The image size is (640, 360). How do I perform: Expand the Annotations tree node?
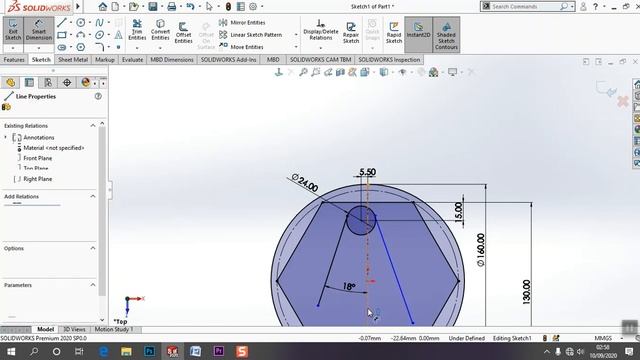point(6,138)
